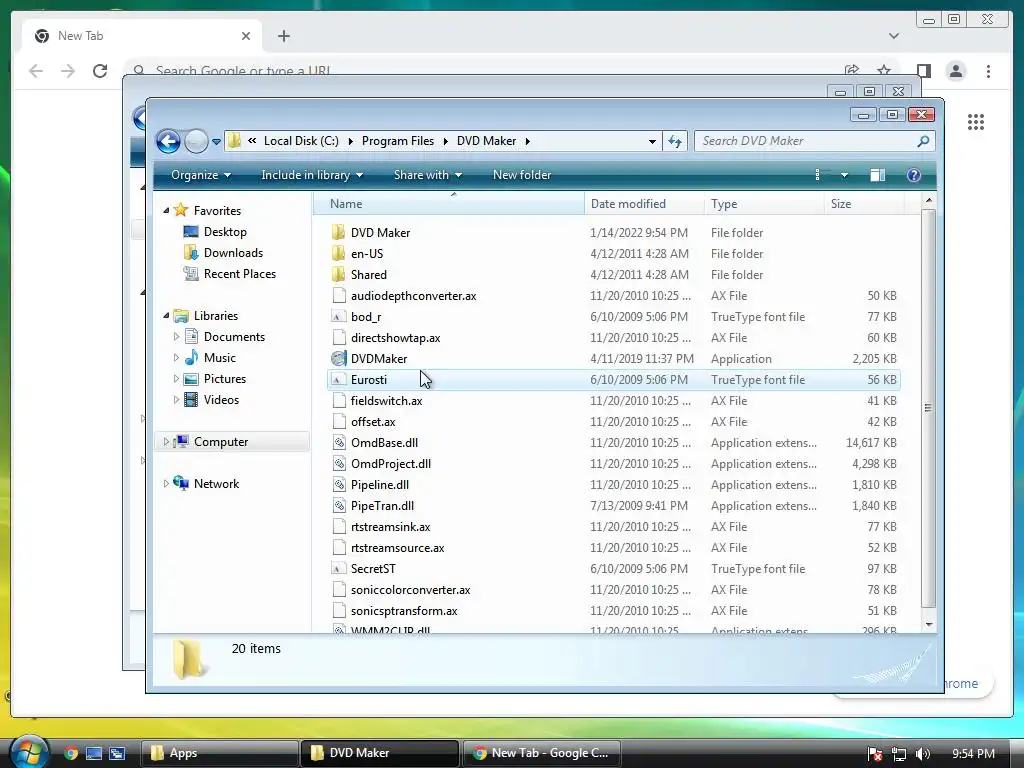1024x768 pixels.
Task: Select the Shared folder icon
Action: coord(338,274)
